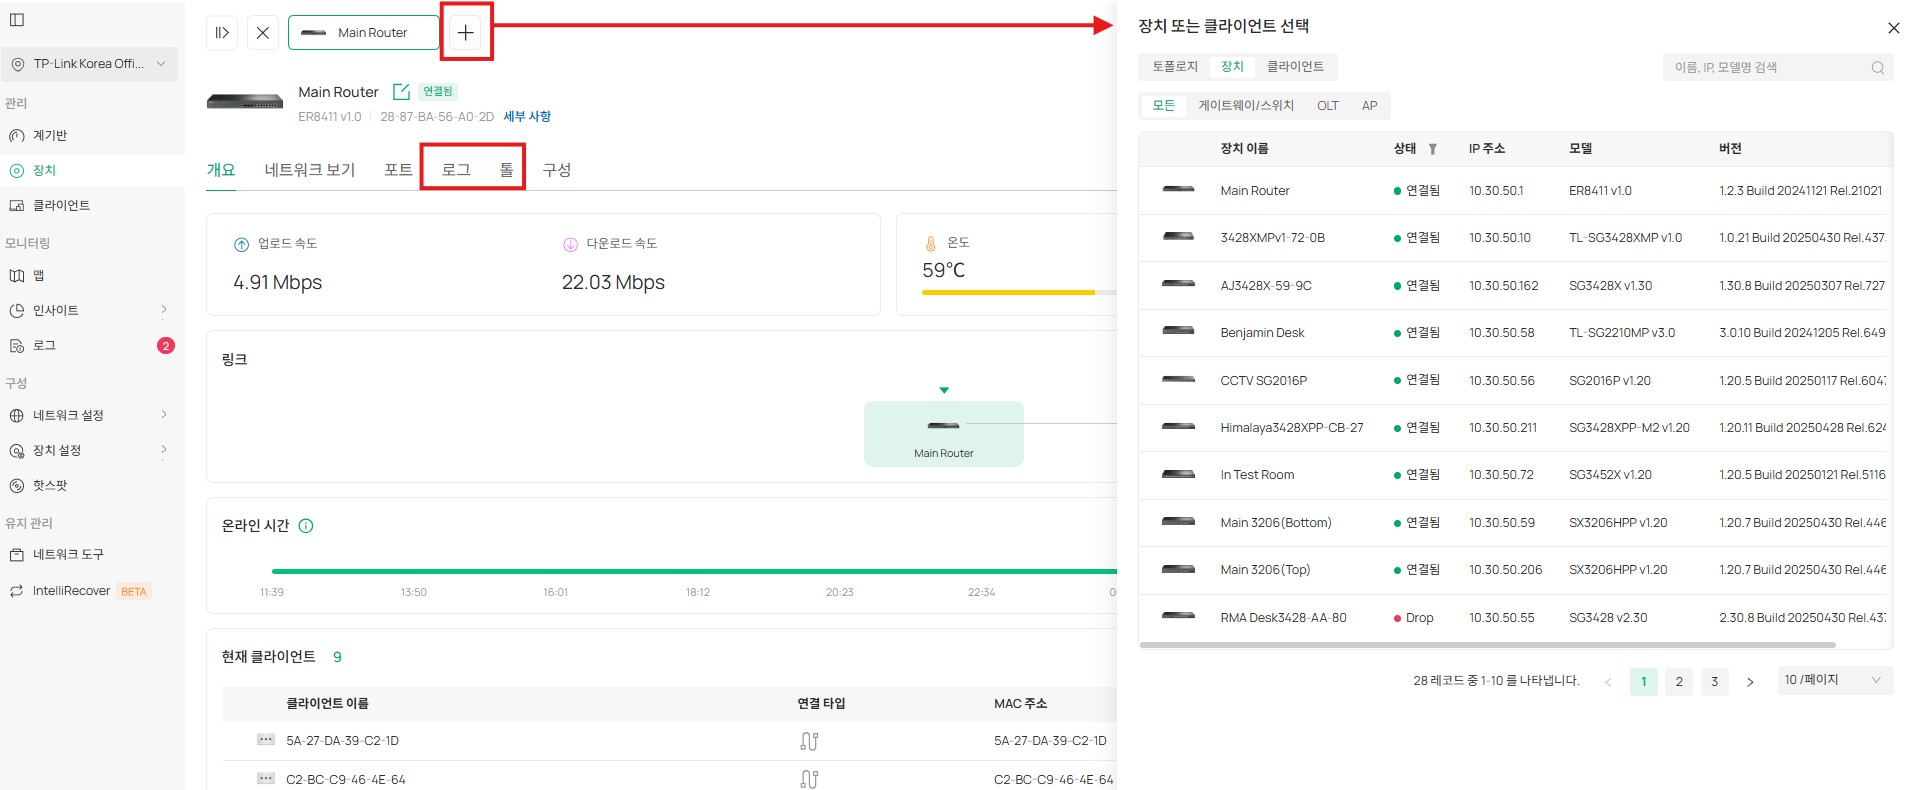The image size is (1908, 790).
Task: Click the panel collapse arrow button
Action: point(222,33)
